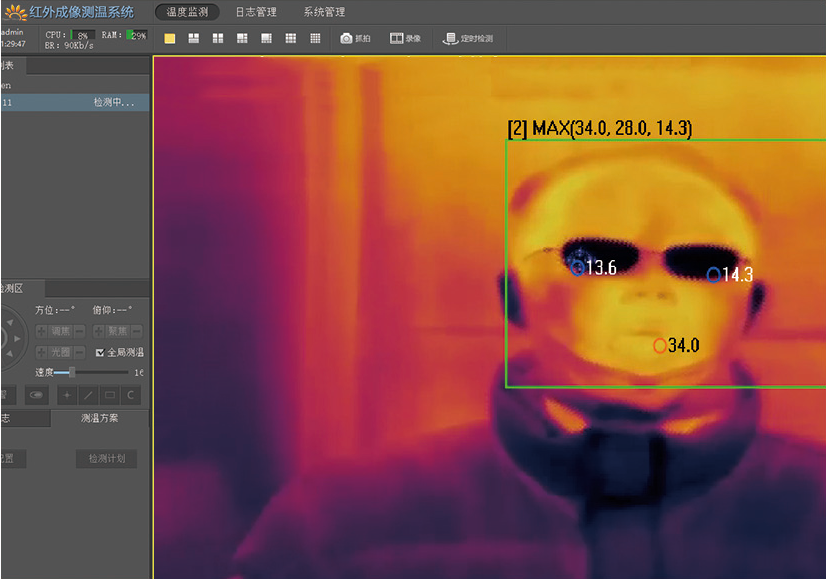
Task: Open the 温度监测 tab
Action: coord(187,12)
